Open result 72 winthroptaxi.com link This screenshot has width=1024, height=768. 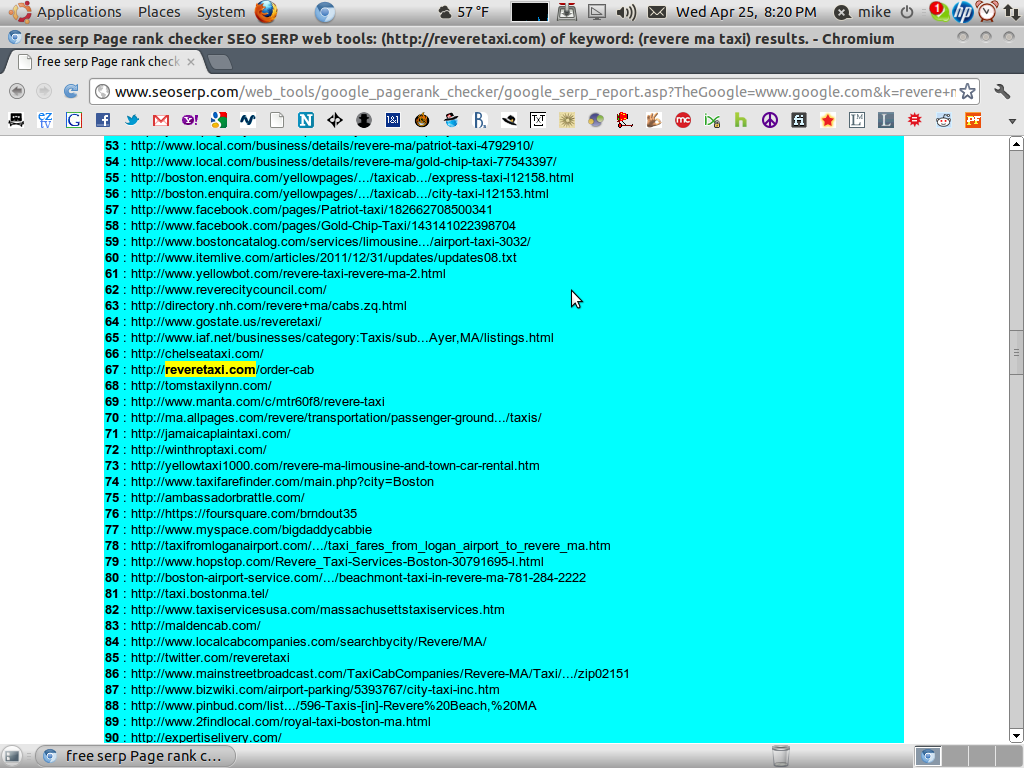[x=199, y=450]
